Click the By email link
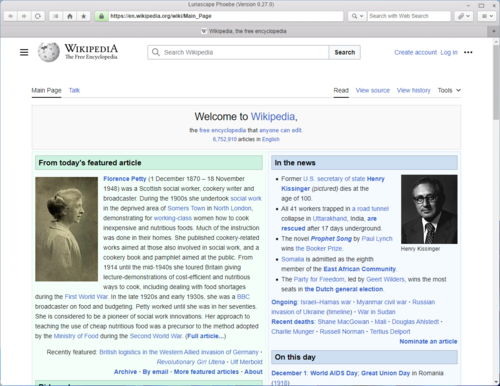 point(155,372)
